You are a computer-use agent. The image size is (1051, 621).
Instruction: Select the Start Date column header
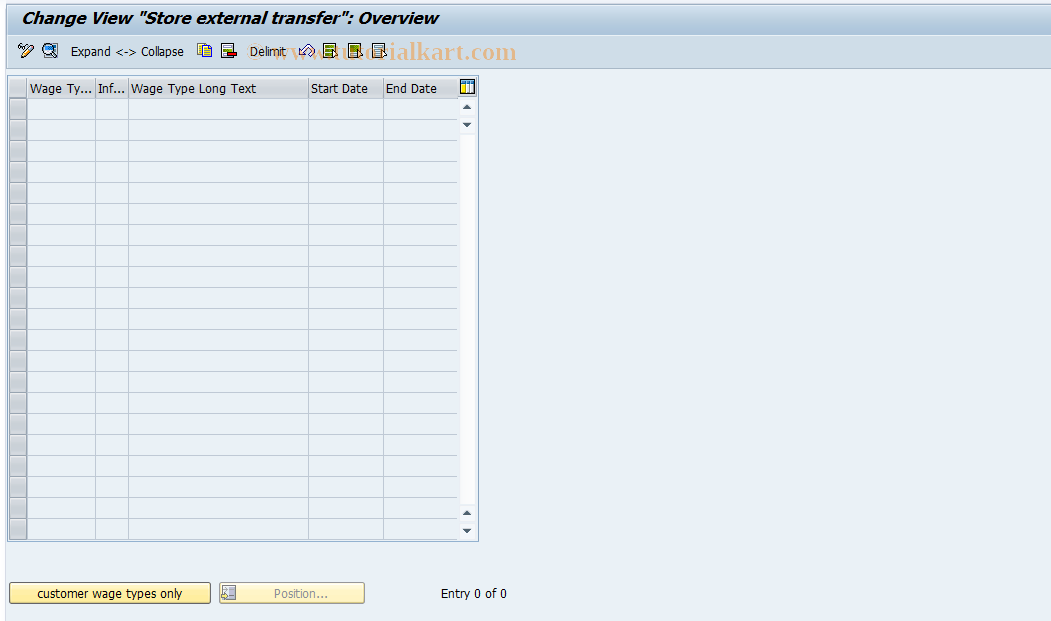click(x=346, y=89)
